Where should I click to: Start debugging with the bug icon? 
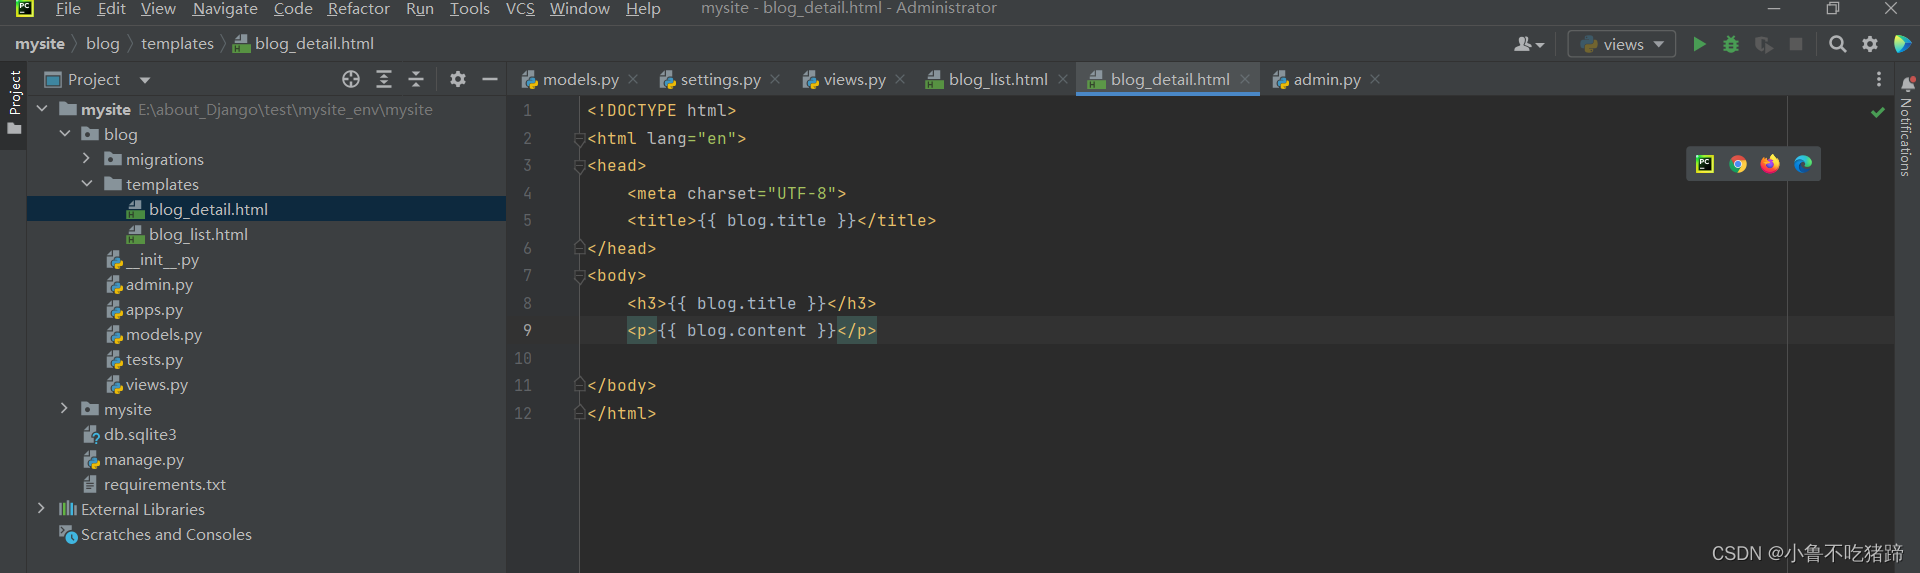click(1731, 44)
